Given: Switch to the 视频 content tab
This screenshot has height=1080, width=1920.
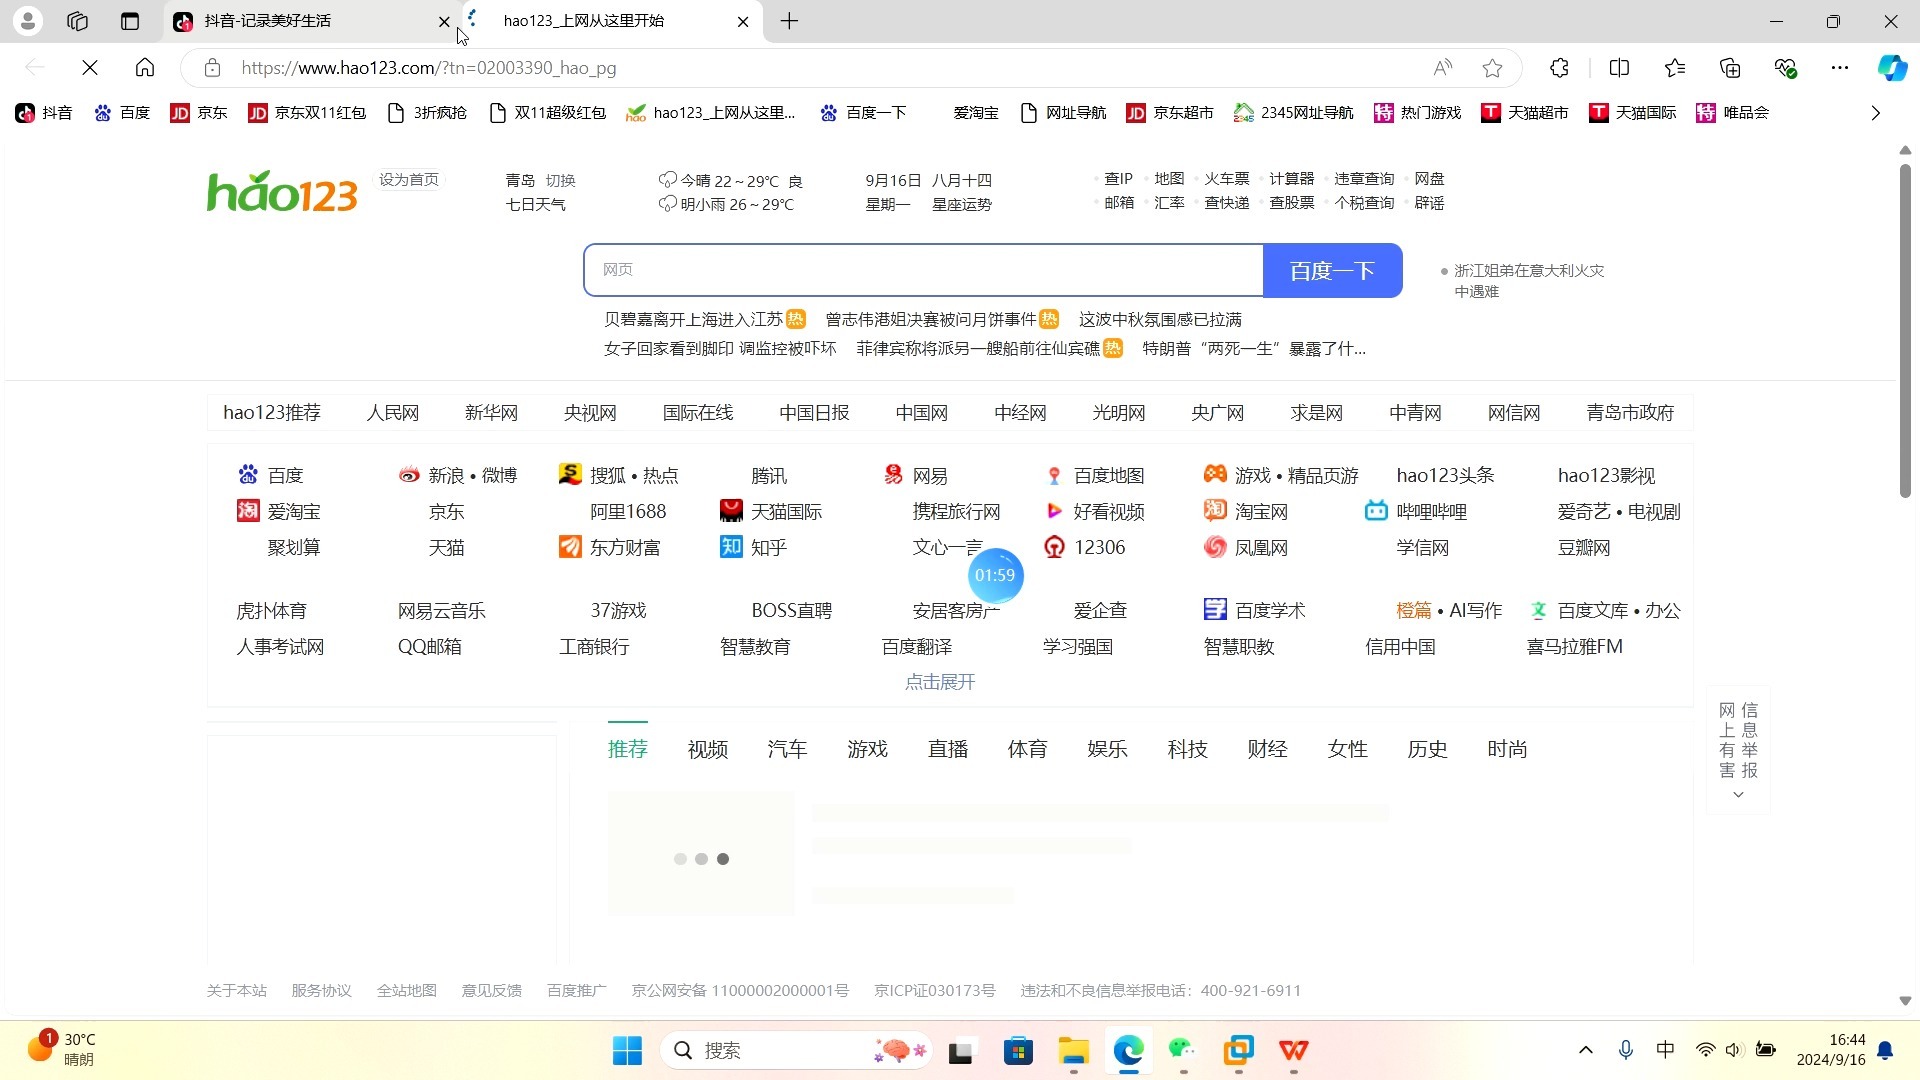Looking at the screenshot, I should tap(708, 750).
